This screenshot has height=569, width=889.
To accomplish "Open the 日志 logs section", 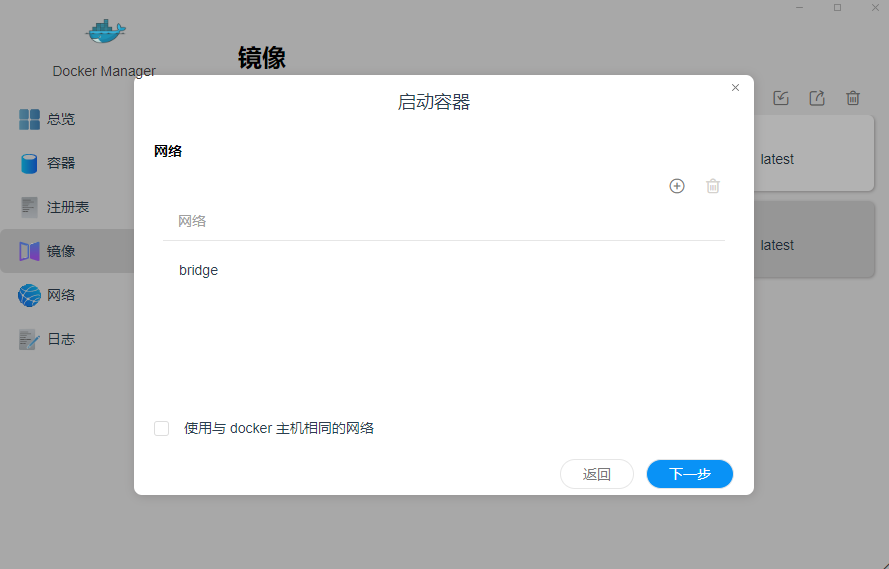I will coord(60,339).
